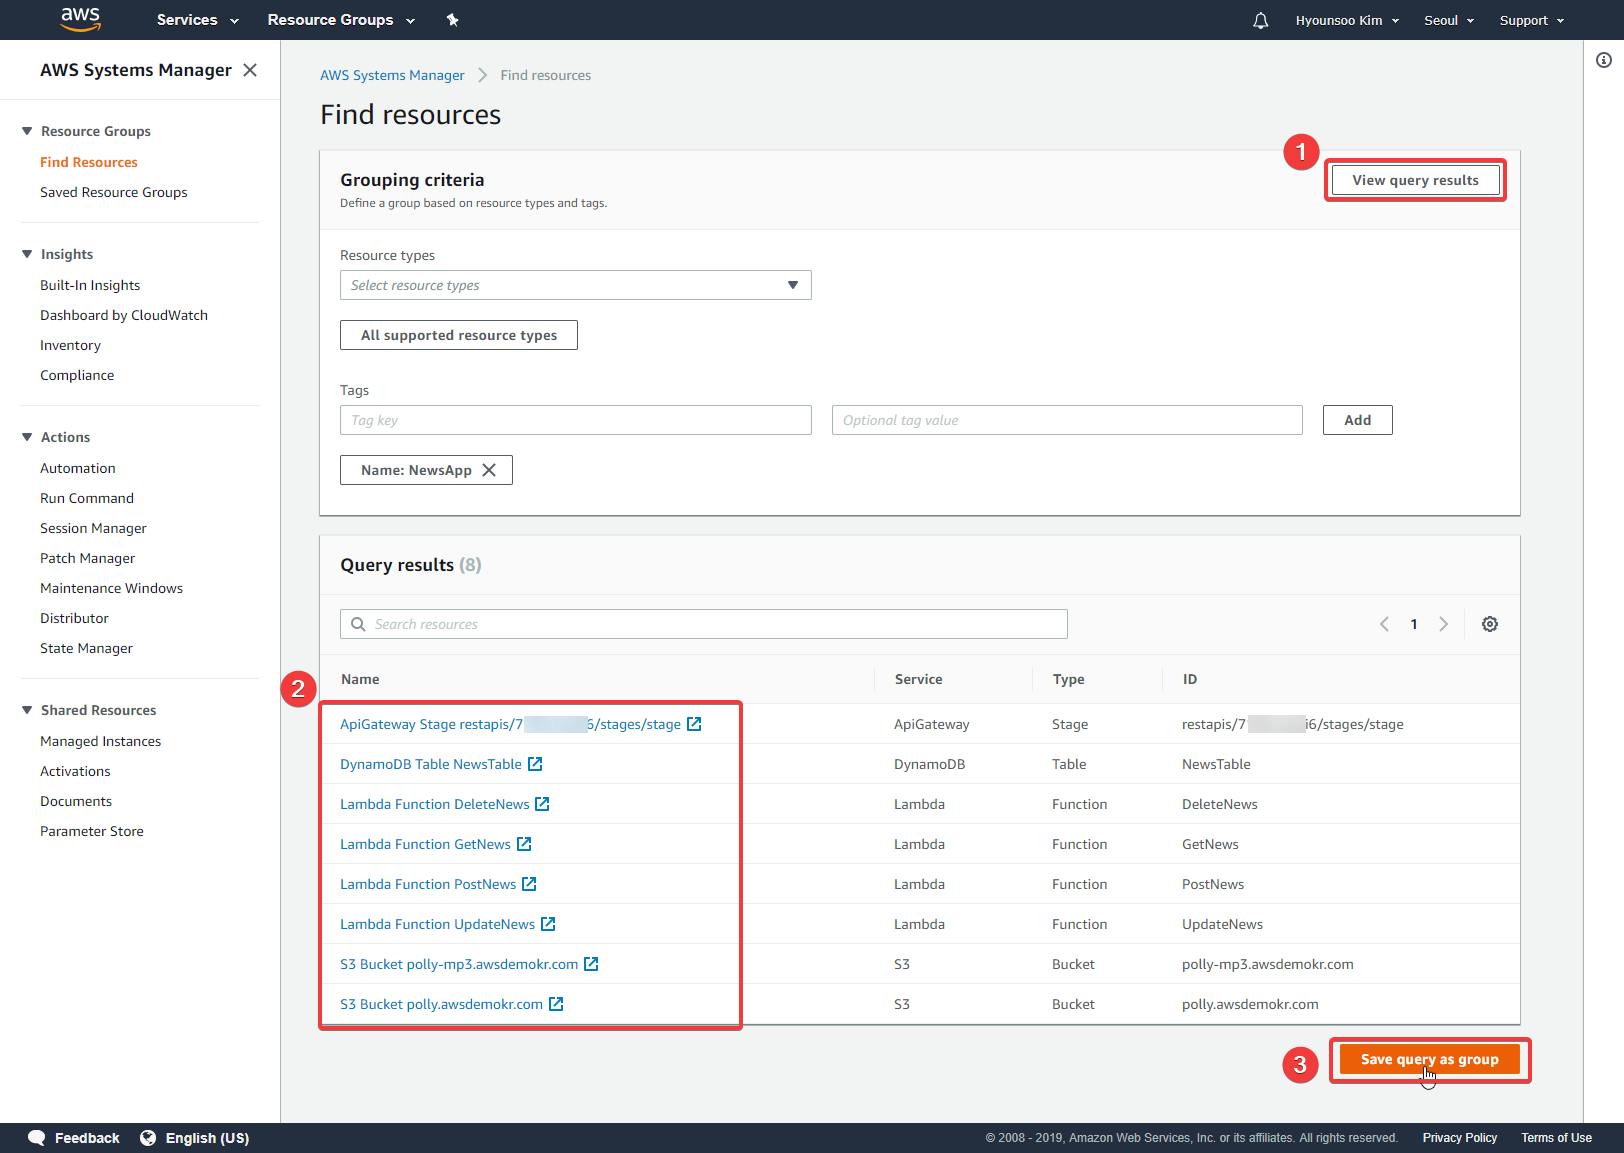Open external link icon for DynamoDB NewsTable

(535, 764)
